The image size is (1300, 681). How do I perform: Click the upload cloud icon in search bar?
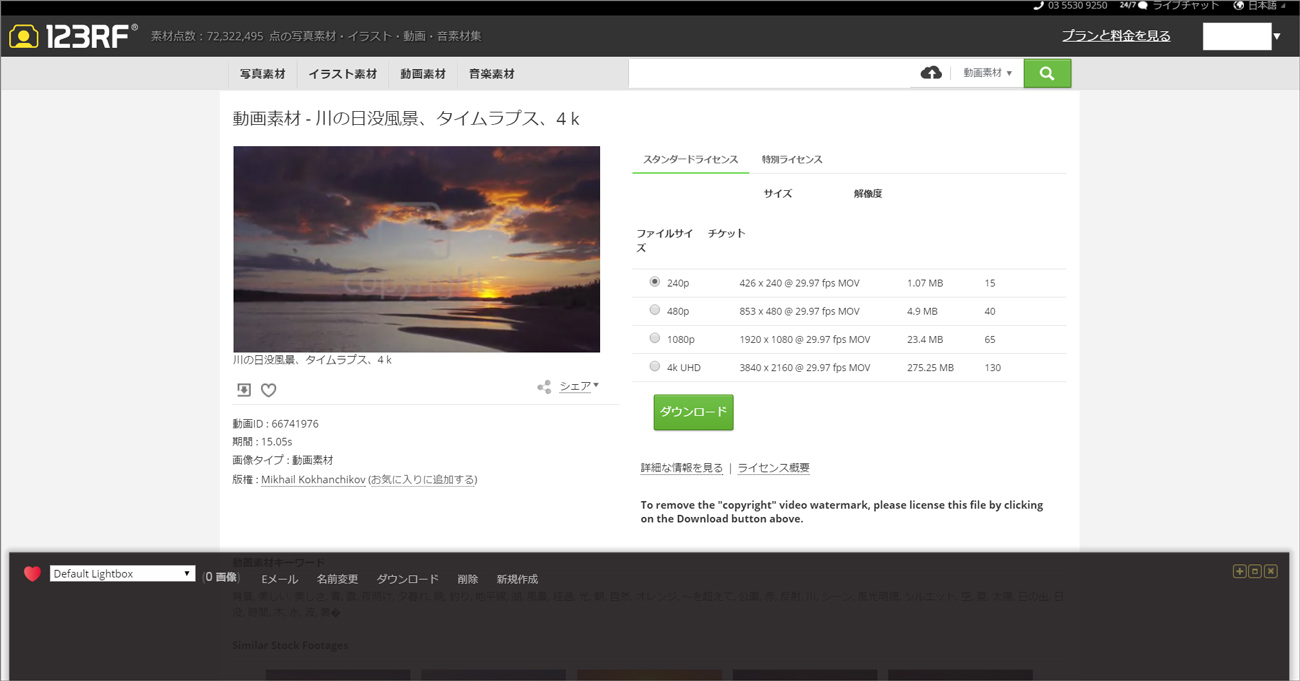(931, 73)
